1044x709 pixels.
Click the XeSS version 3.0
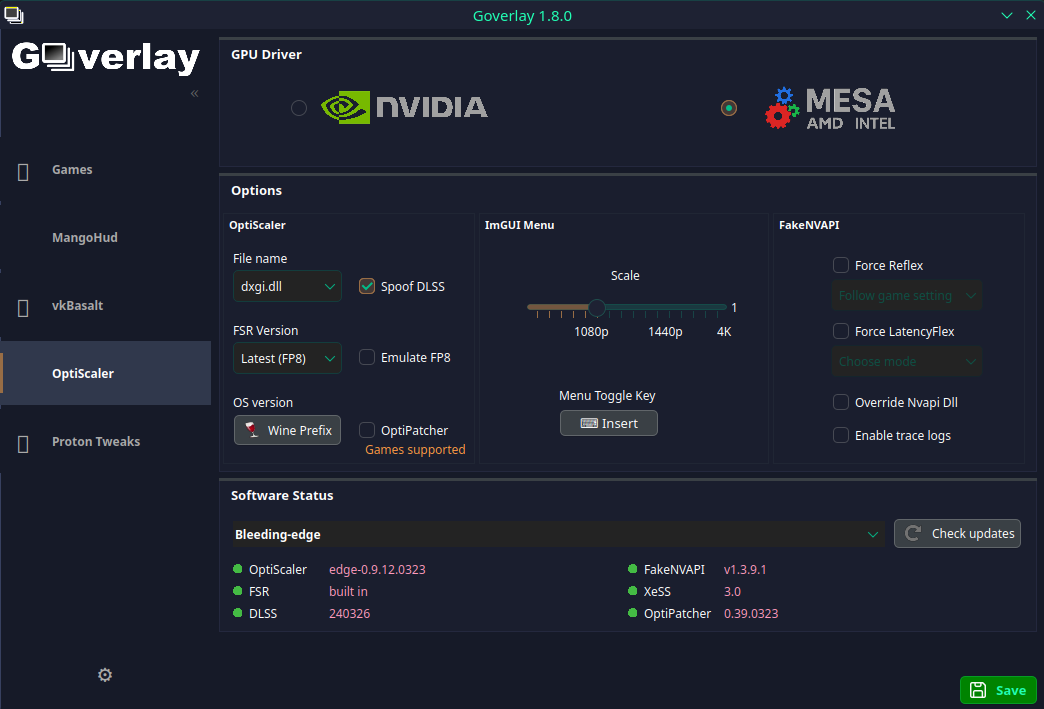pyautogui.click(x=732, y=592)
